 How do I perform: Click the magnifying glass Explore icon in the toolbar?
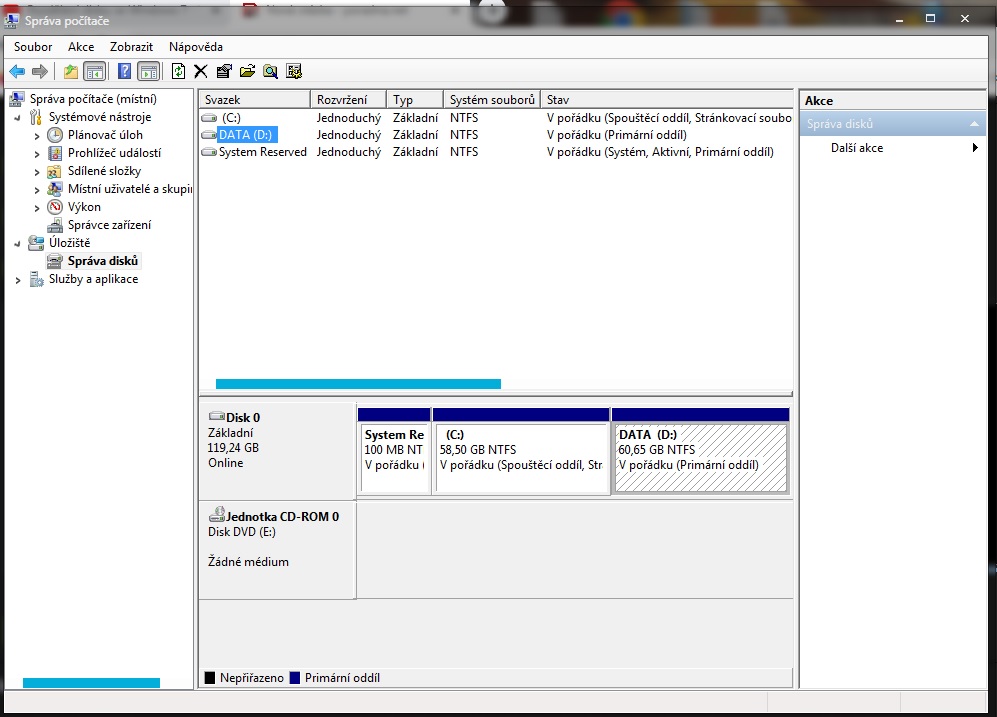point(270,71)
